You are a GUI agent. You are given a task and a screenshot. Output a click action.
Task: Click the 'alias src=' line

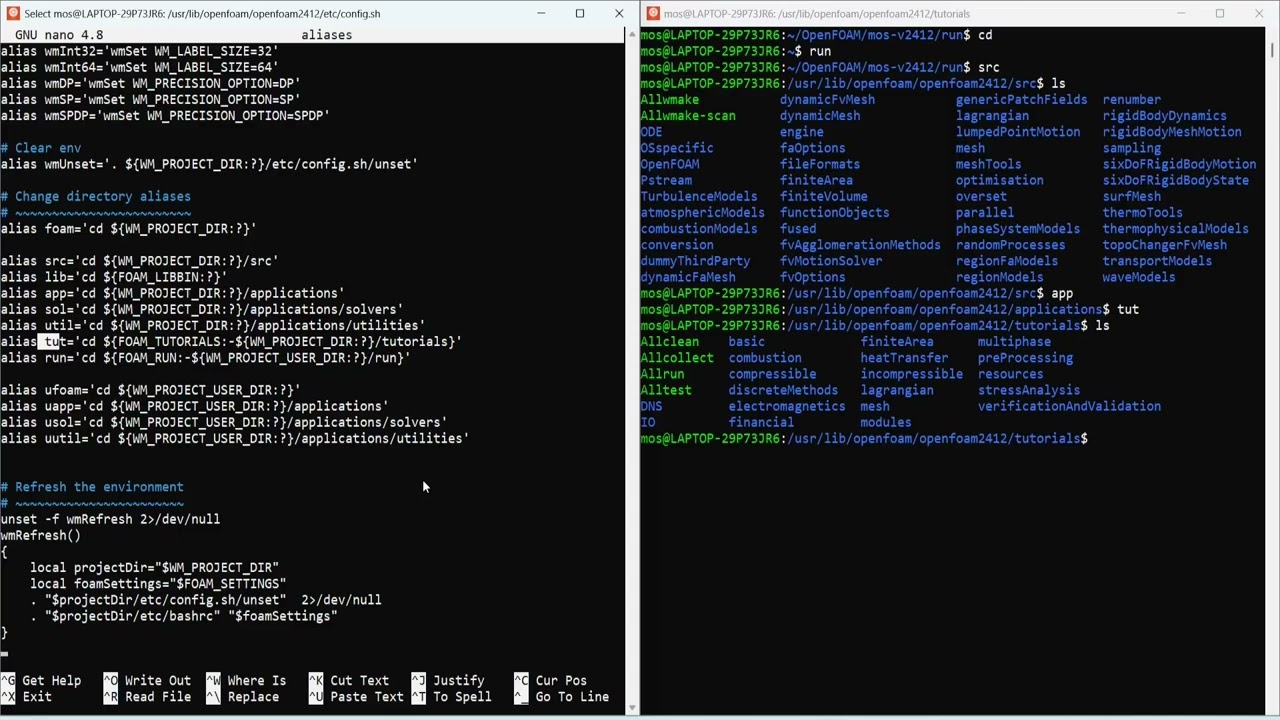tap(139, 260)
